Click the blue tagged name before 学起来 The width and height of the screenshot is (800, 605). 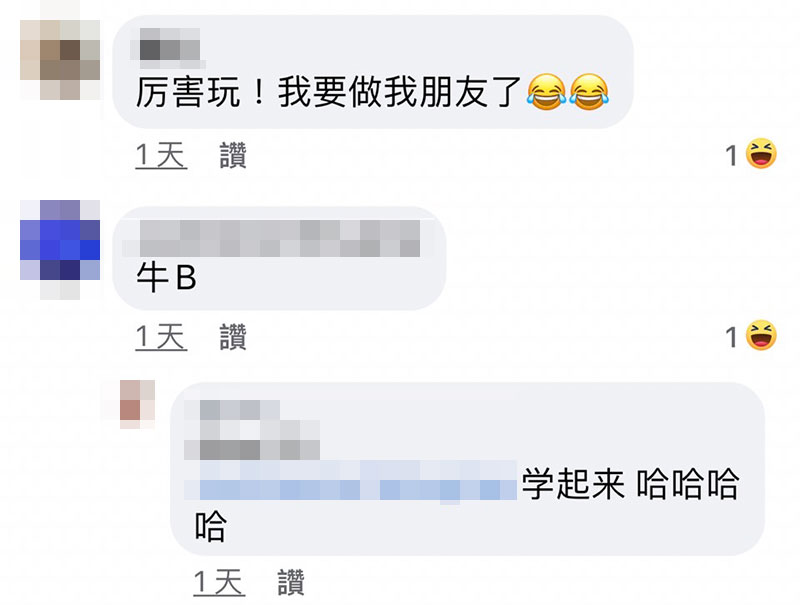point(350,482)
